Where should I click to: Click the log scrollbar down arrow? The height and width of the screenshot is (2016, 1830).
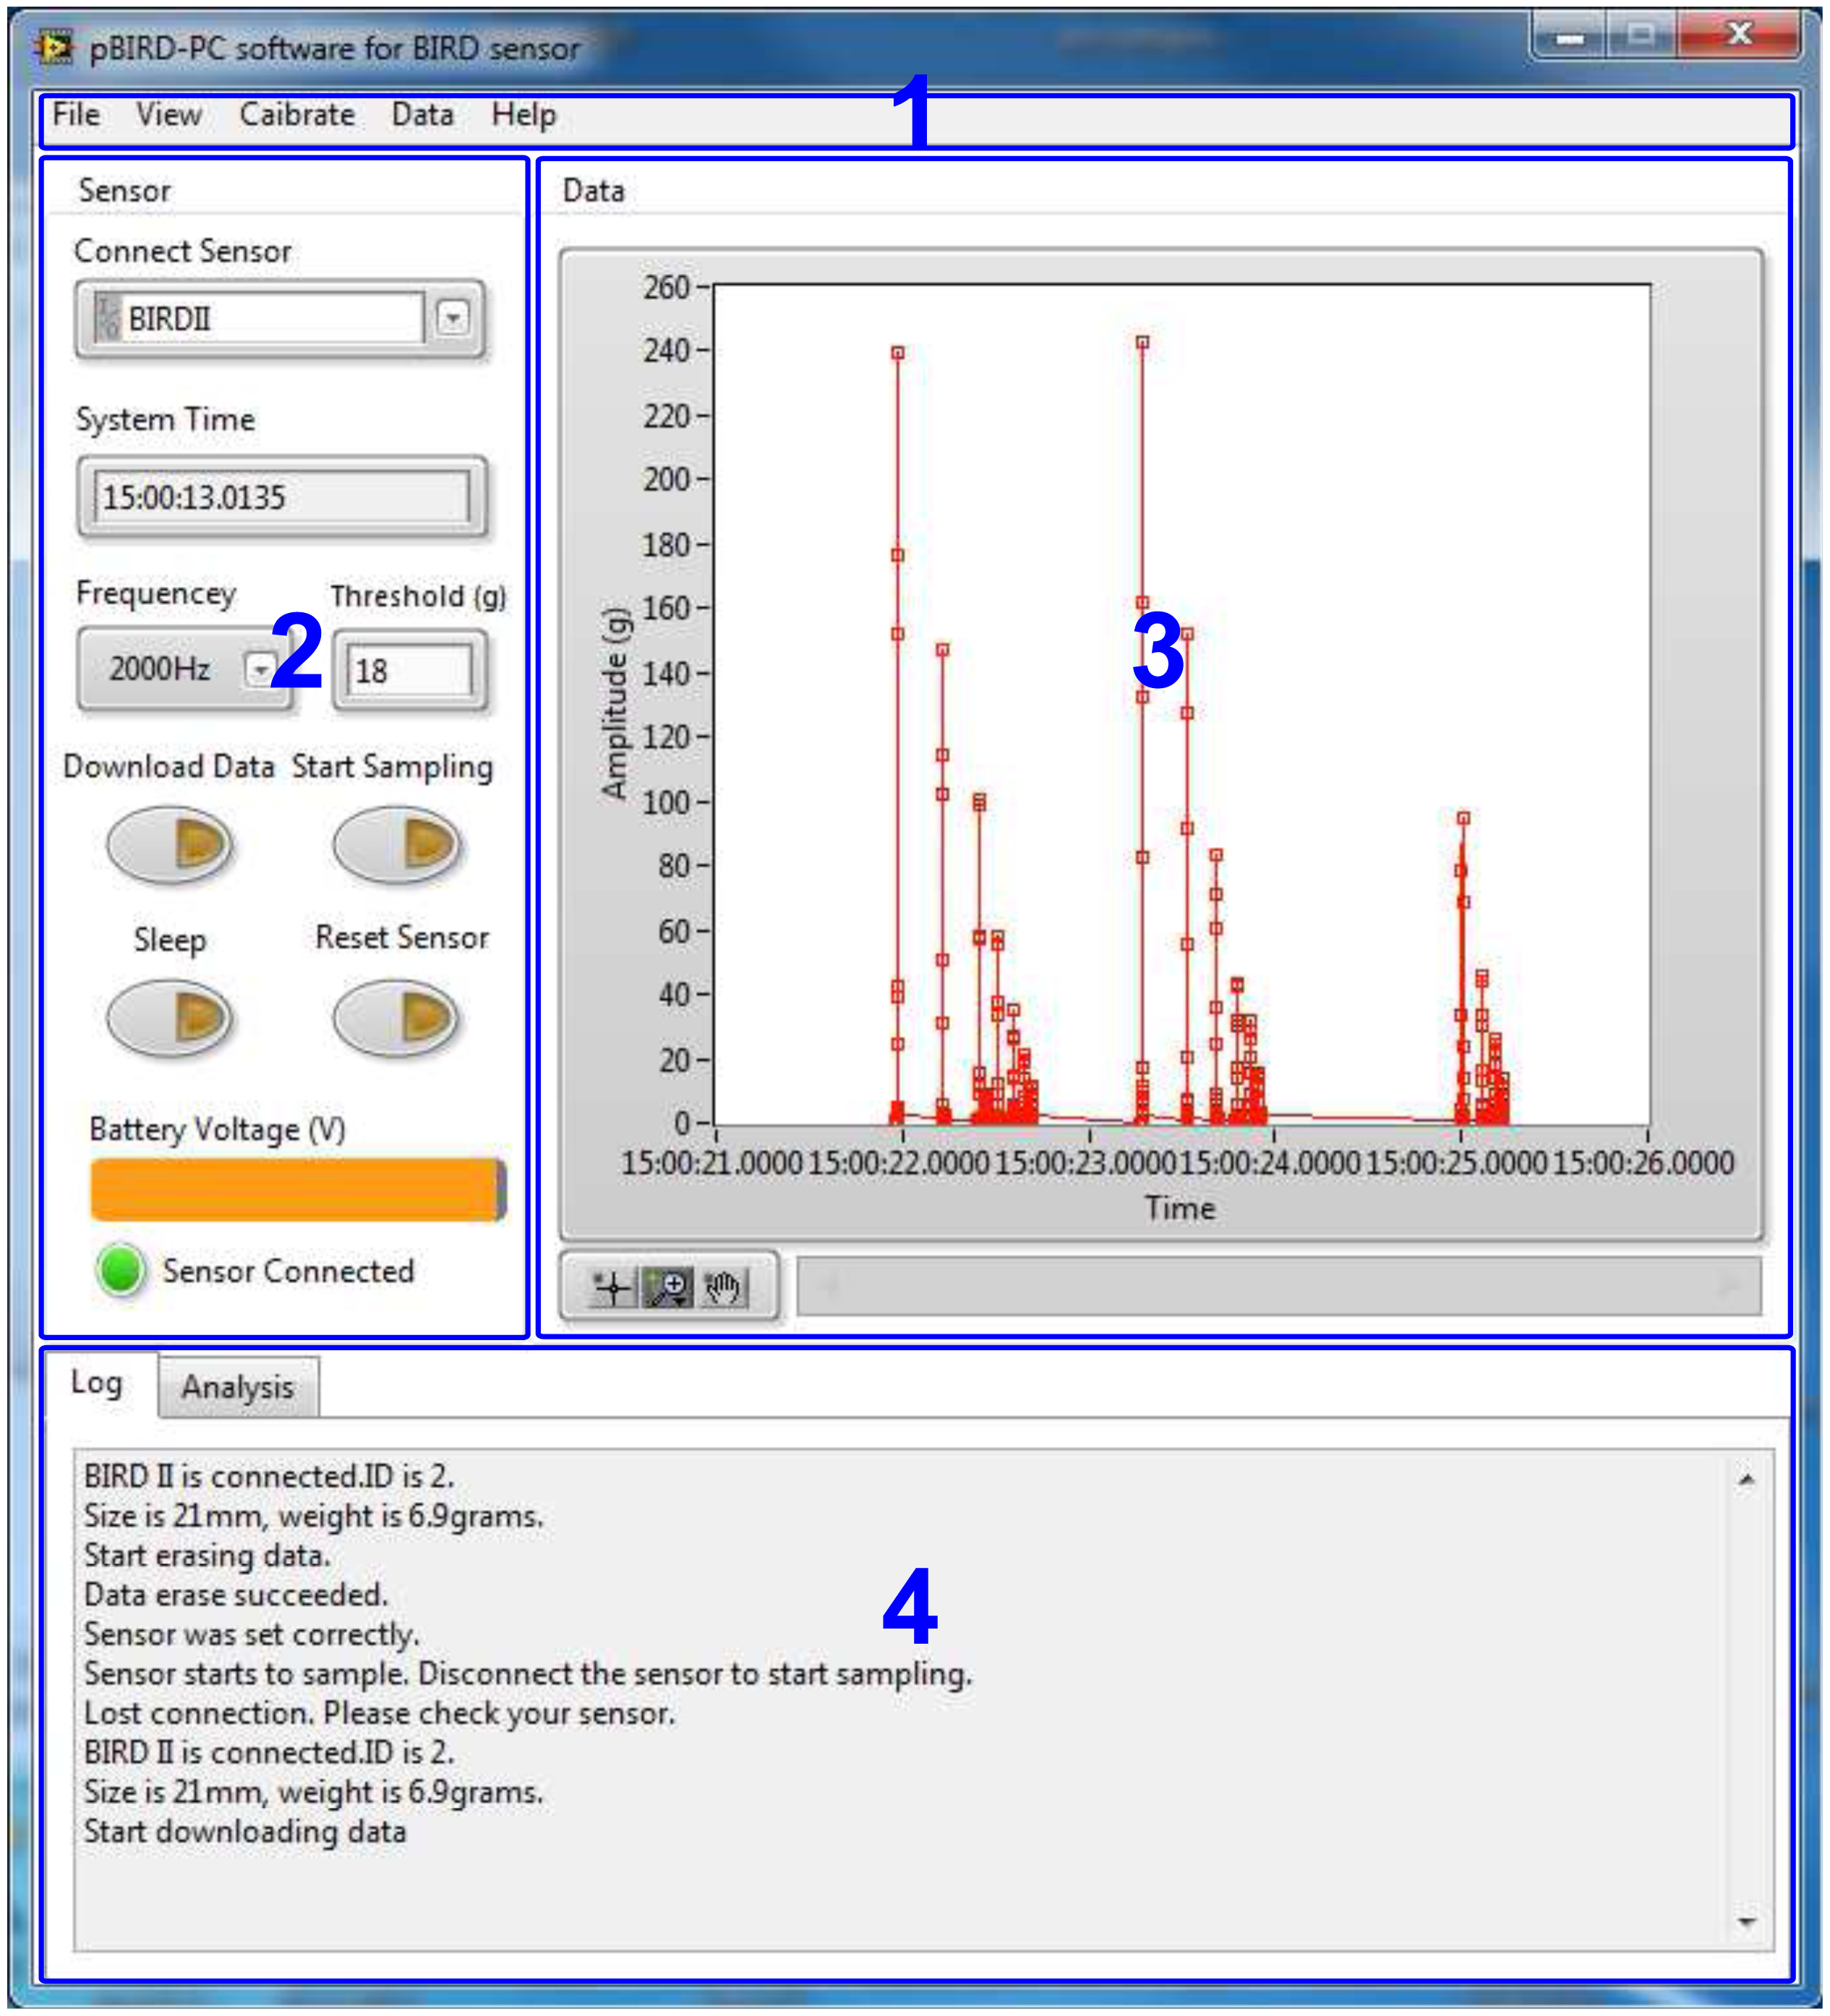click(1747, 1921)
